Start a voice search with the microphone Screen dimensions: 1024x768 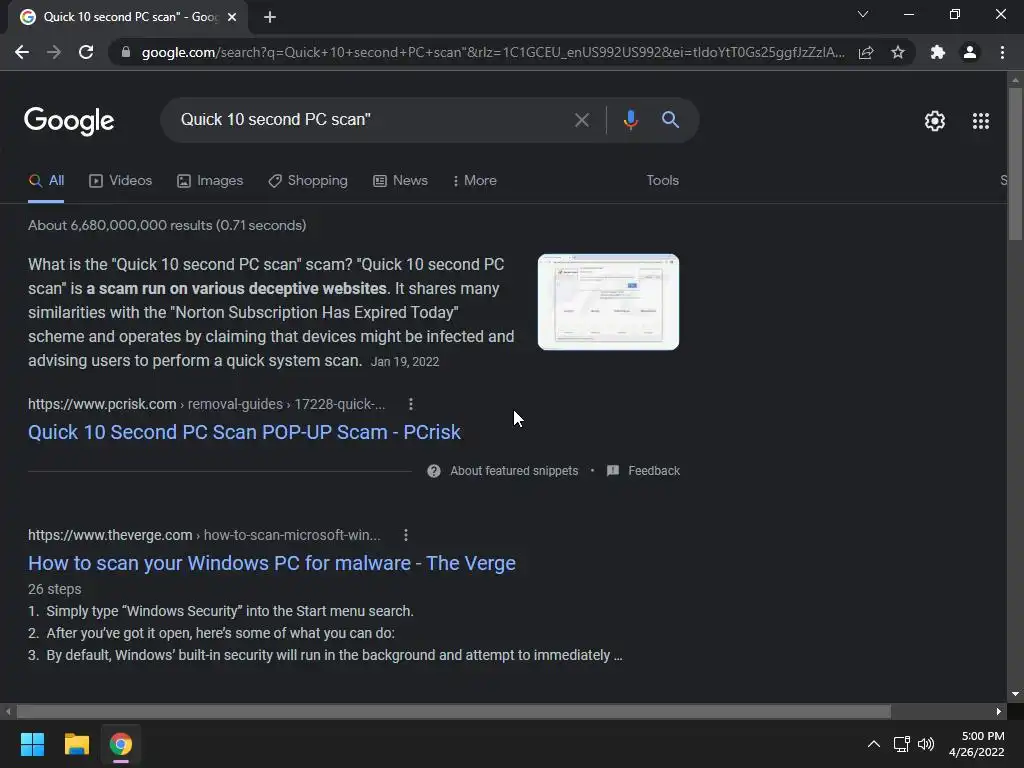click(x=630, y=120)
